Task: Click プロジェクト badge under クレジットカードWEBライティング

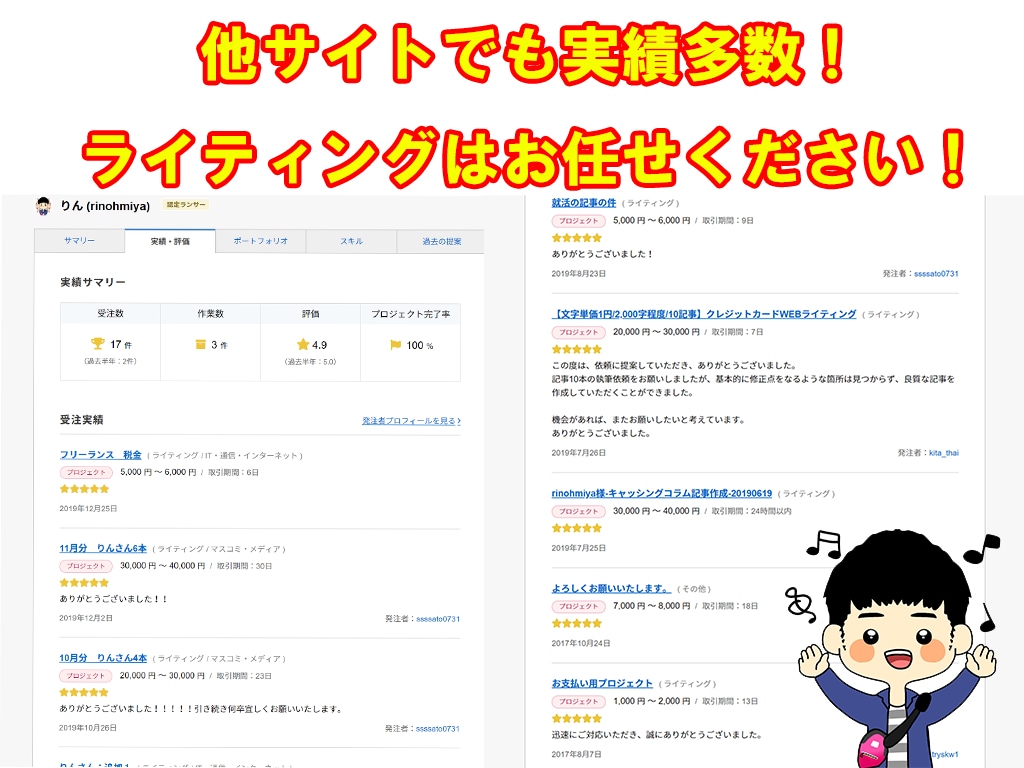Action: tap(579, 332)
